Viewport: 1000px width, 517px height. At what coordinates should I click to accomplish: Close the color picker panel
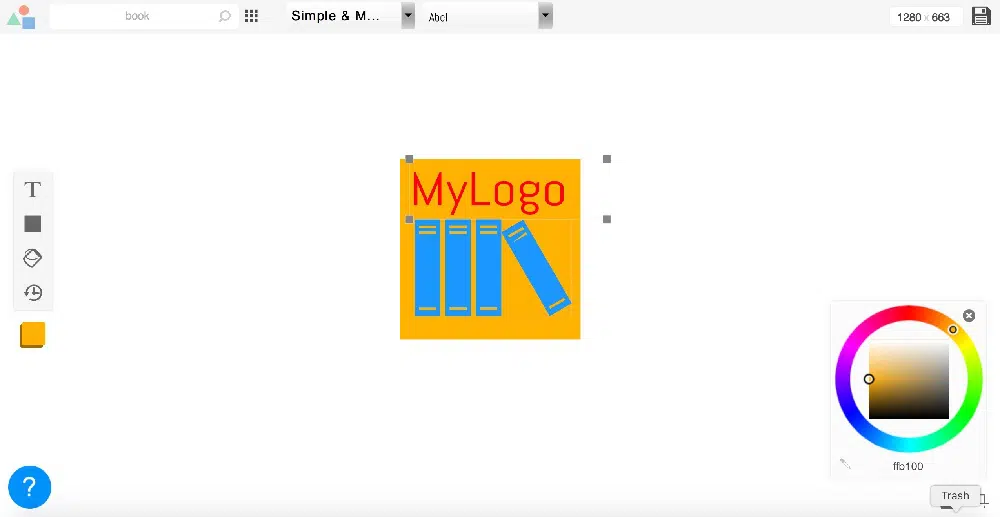click(968, 316)
